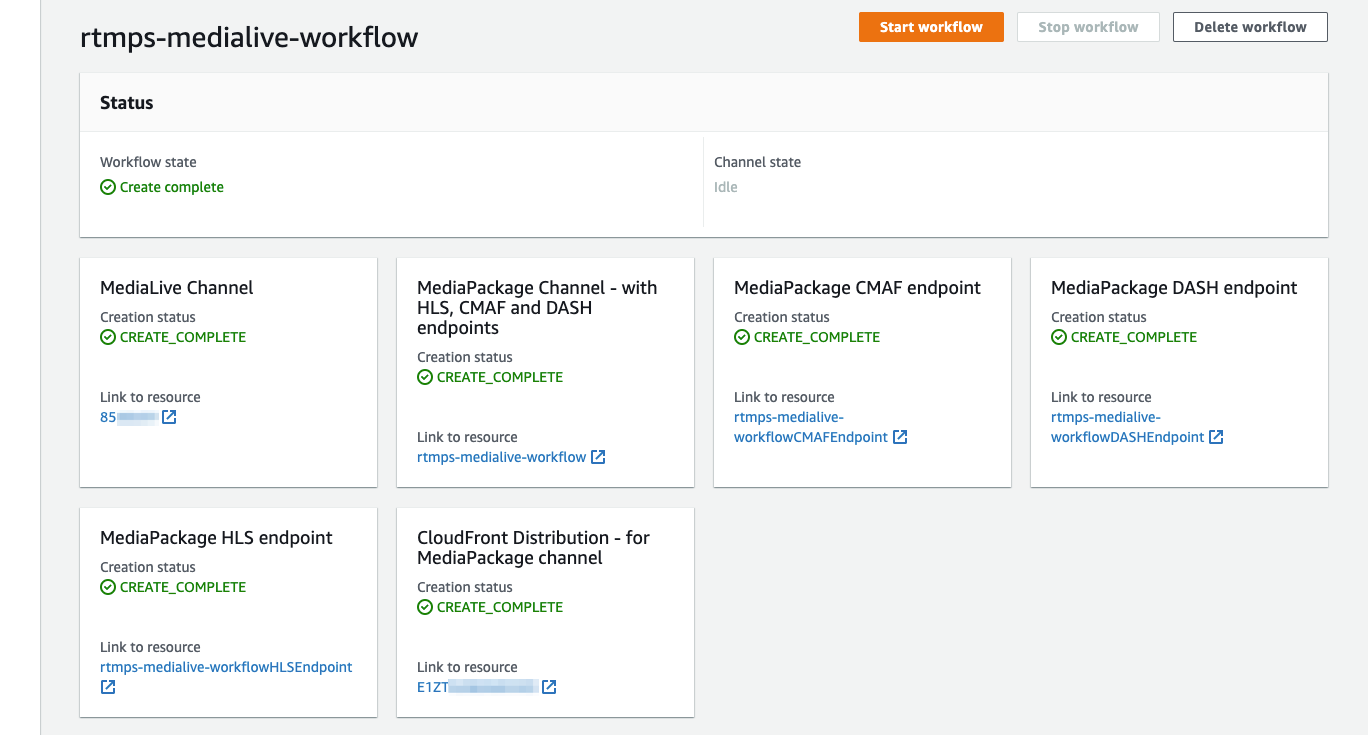
Task: Open the rtmps-medialive-workflowHLSEndpoint link
Action: [226, 667]
